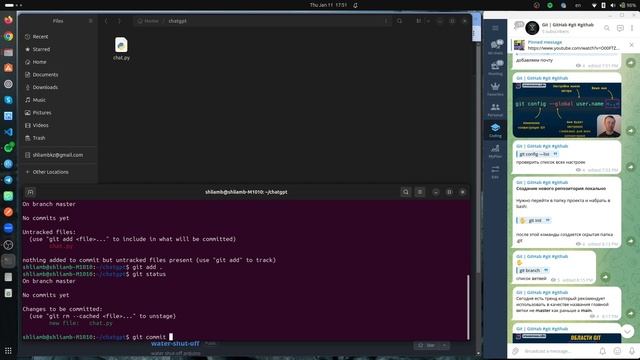Open the Telegram channel more options menu
The height and width of the screenshot is (360, 640).
[x=632, y=28]
